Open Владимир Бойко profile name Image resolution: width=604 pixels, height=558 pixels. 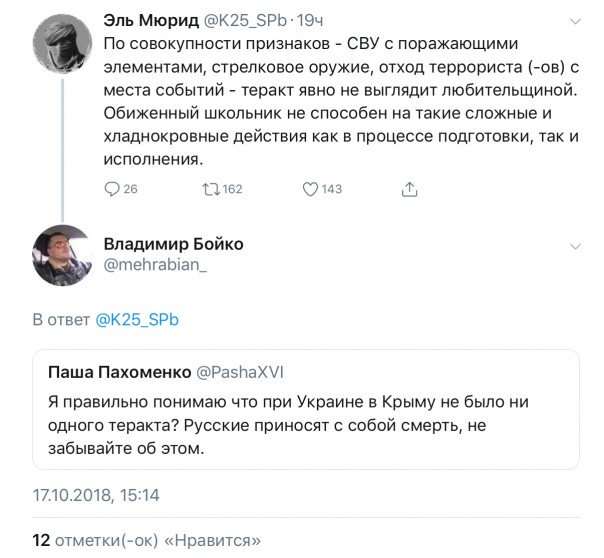[x=173, y=245]
